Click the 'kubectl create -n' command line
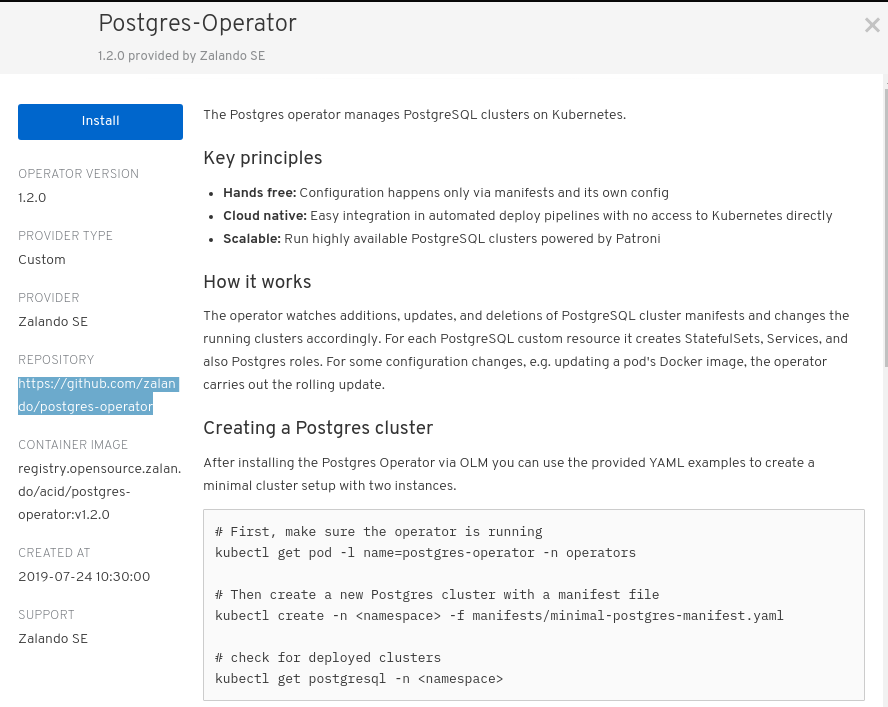The image size is (888, 707). (499, 616)
